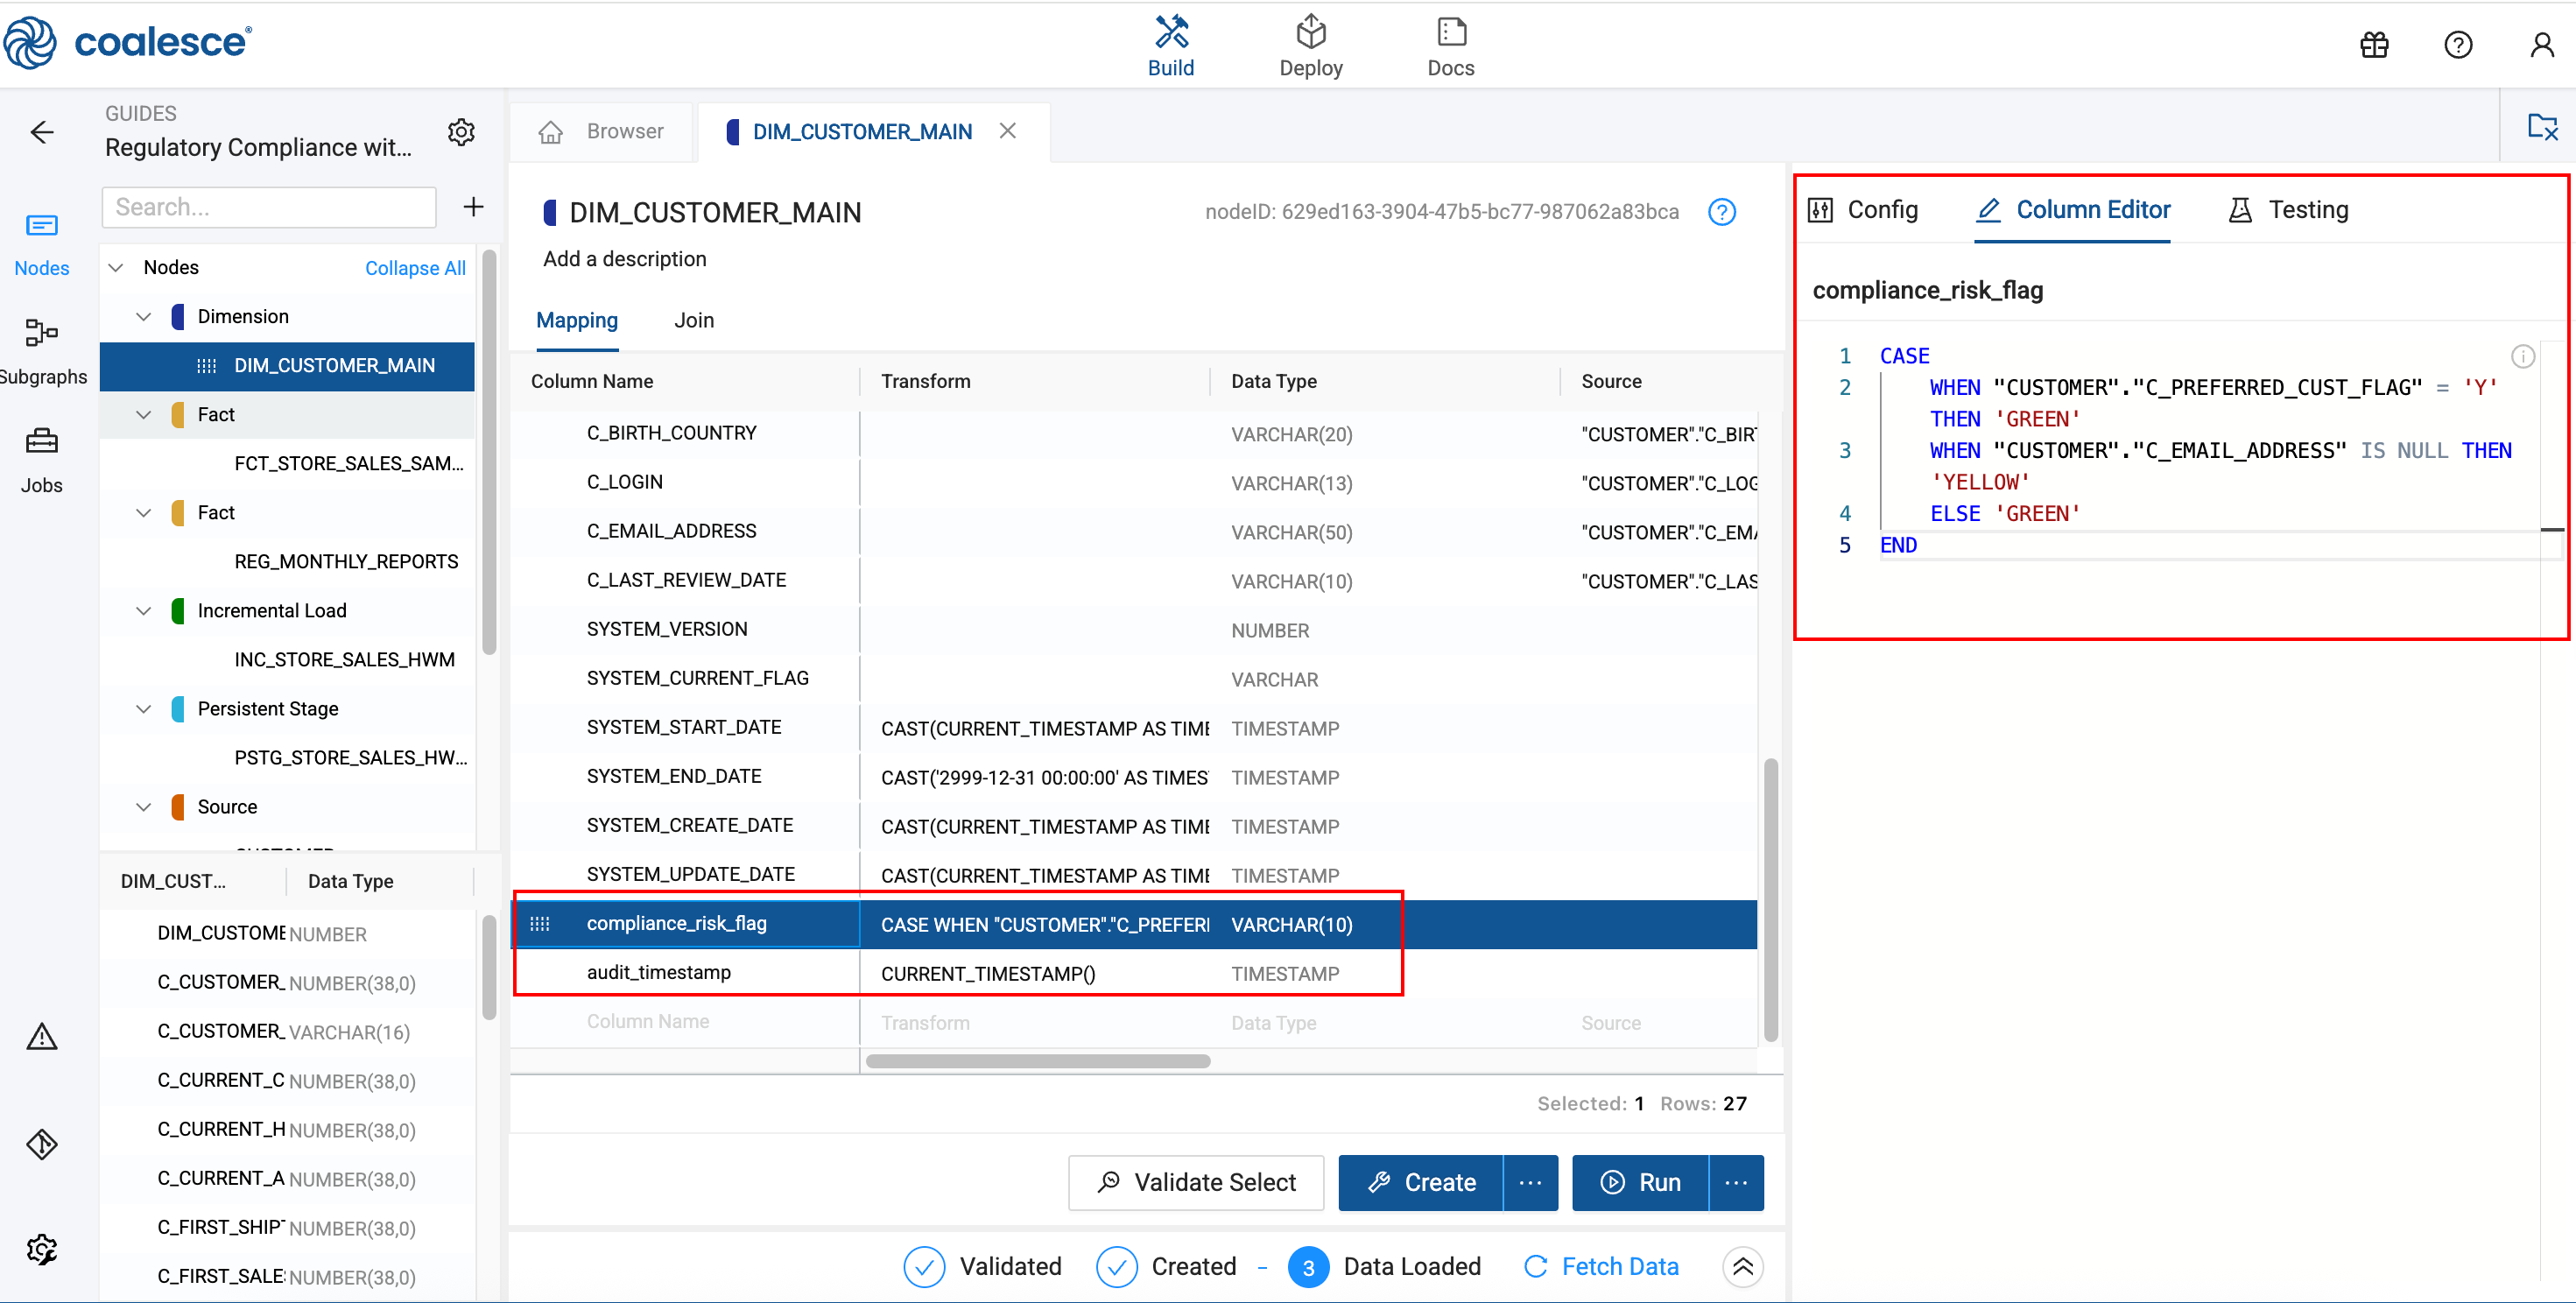This screenshot has height=1303, width=2576.
Task: Open the Subgraphs sidebar panel
Action: pyautogui.click(x=42, y=352)
